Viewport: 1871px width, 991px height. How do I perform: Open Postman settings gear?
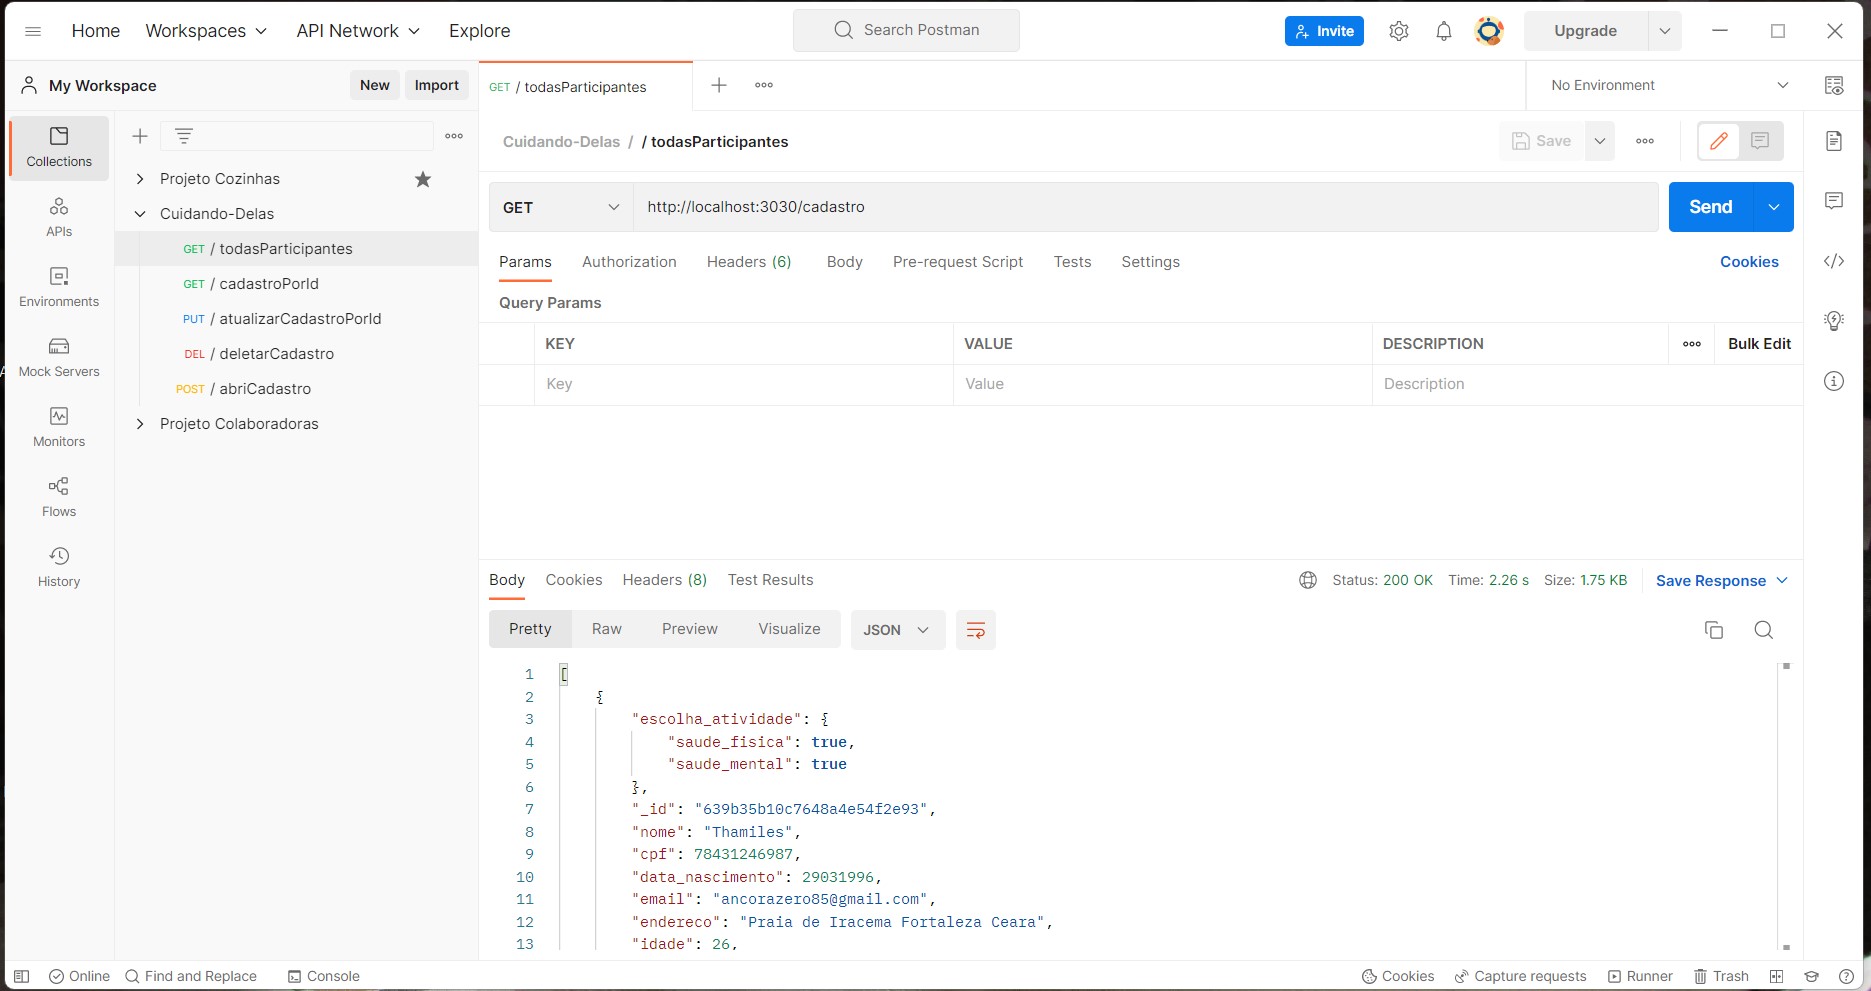(x=1398, y=30)
